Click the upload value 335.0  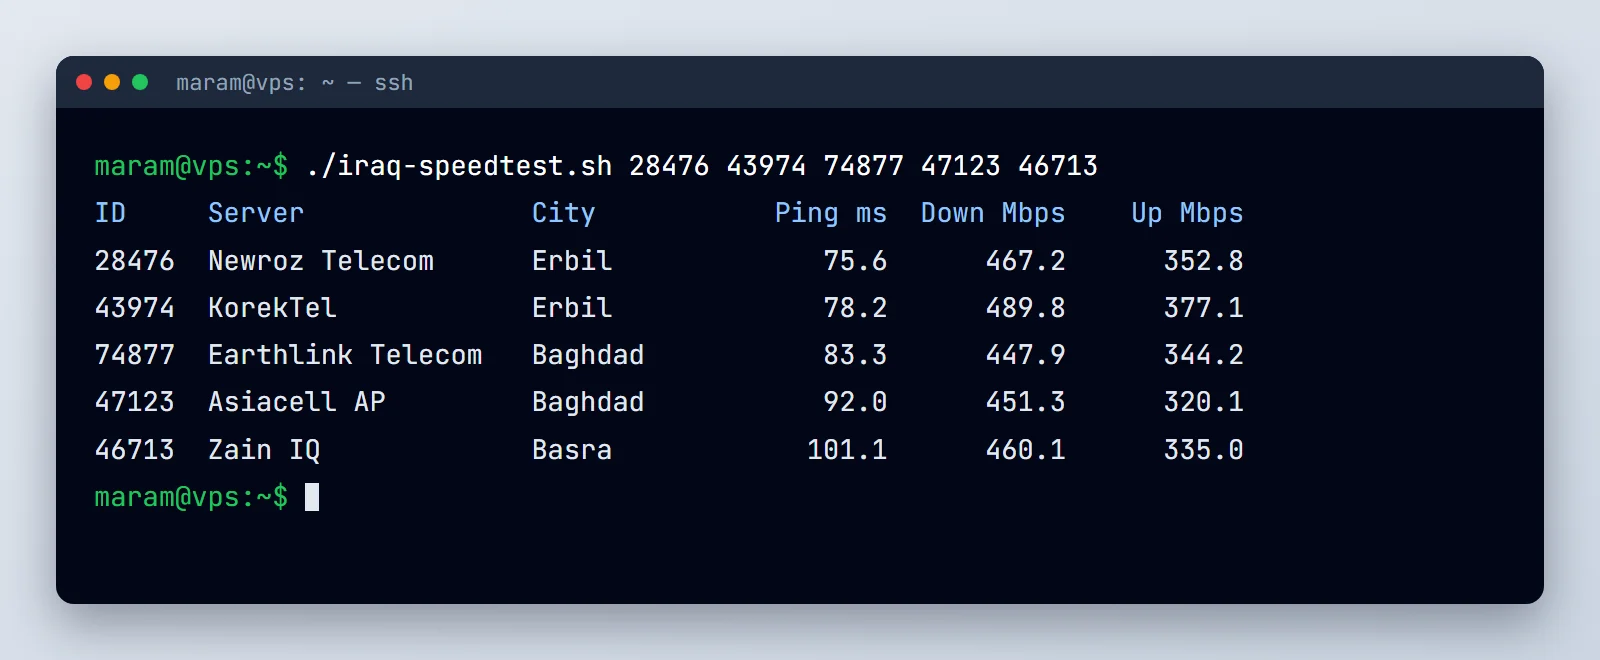pyautogui.click(x=1204, y=450)
